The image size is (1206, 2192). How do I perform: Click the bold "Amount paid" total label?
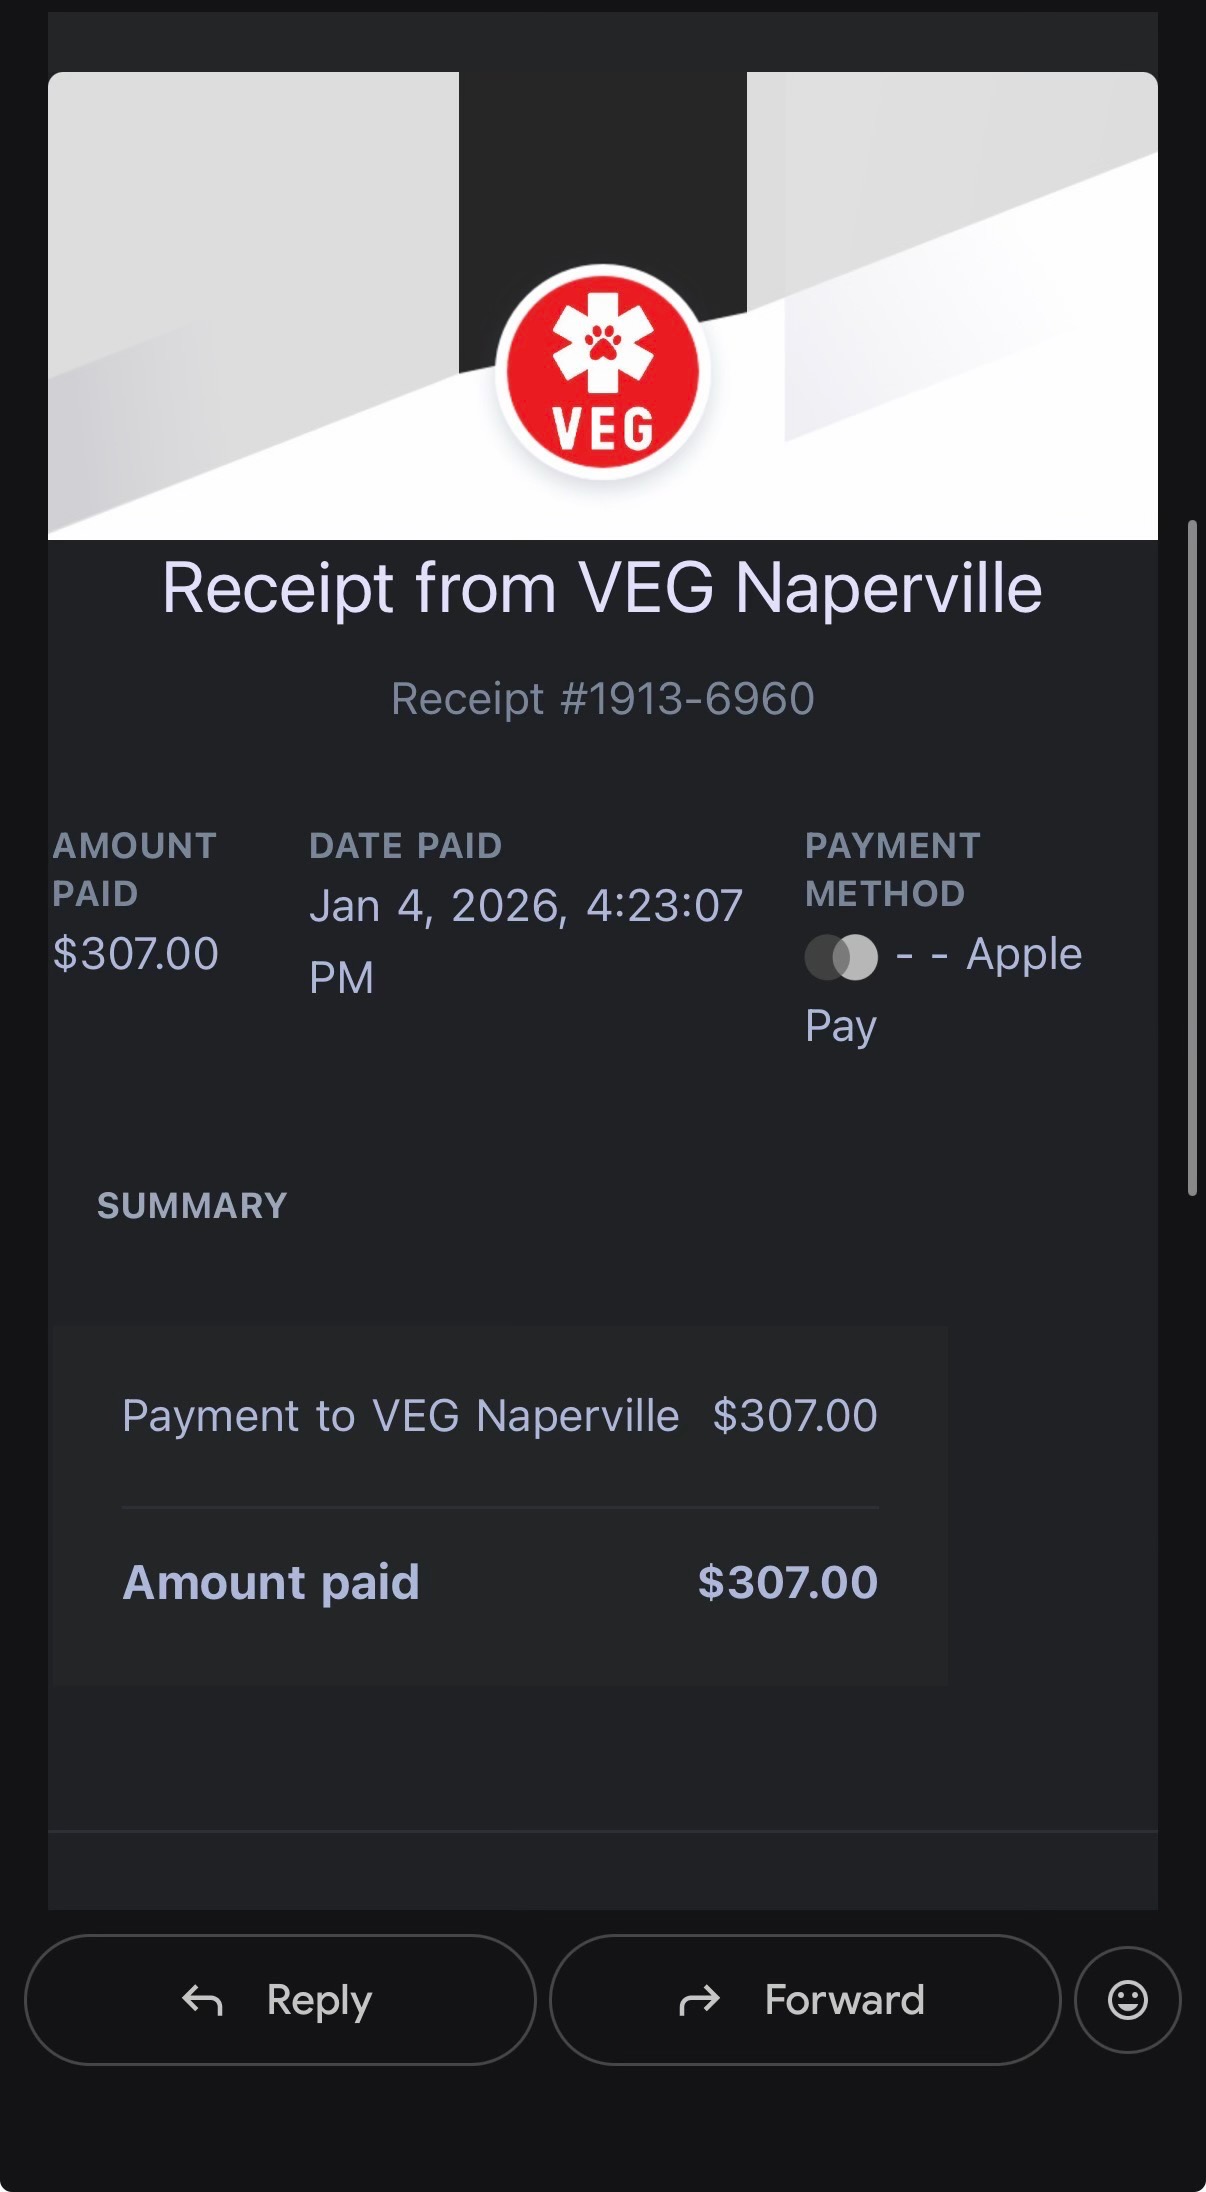pyautogui.click(x=271, y=1583)
